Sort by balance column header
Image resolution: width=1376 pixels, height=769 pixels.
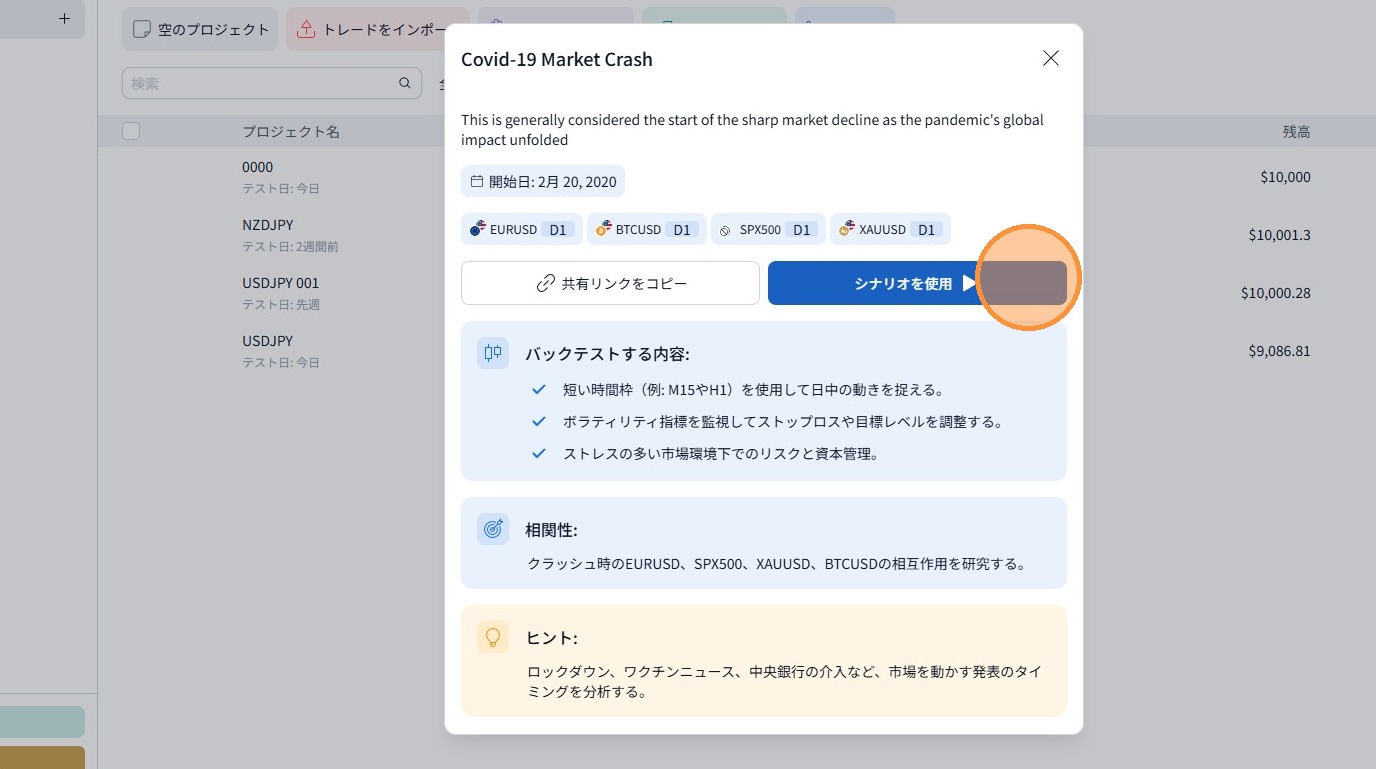(1297, 131)
